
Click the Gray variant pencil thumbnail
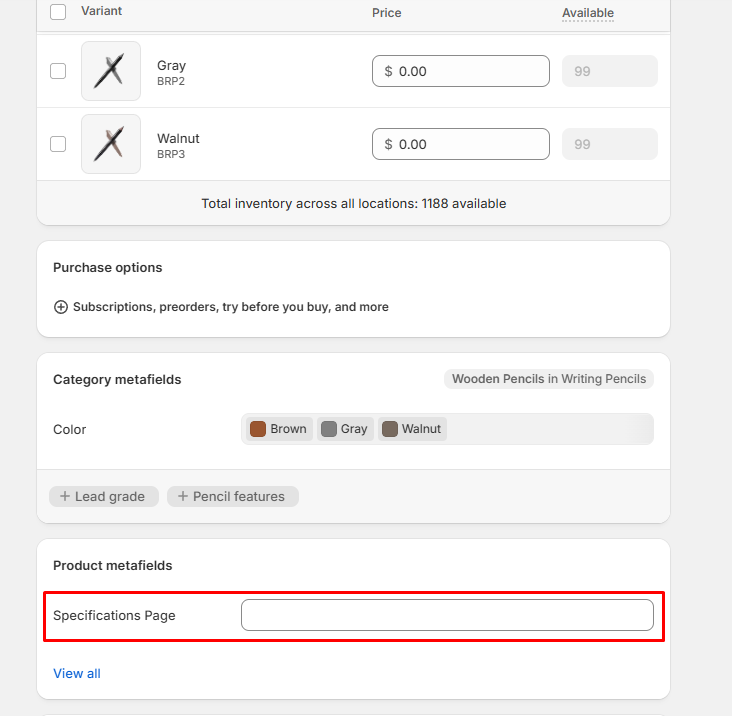(x=111, y=72)
